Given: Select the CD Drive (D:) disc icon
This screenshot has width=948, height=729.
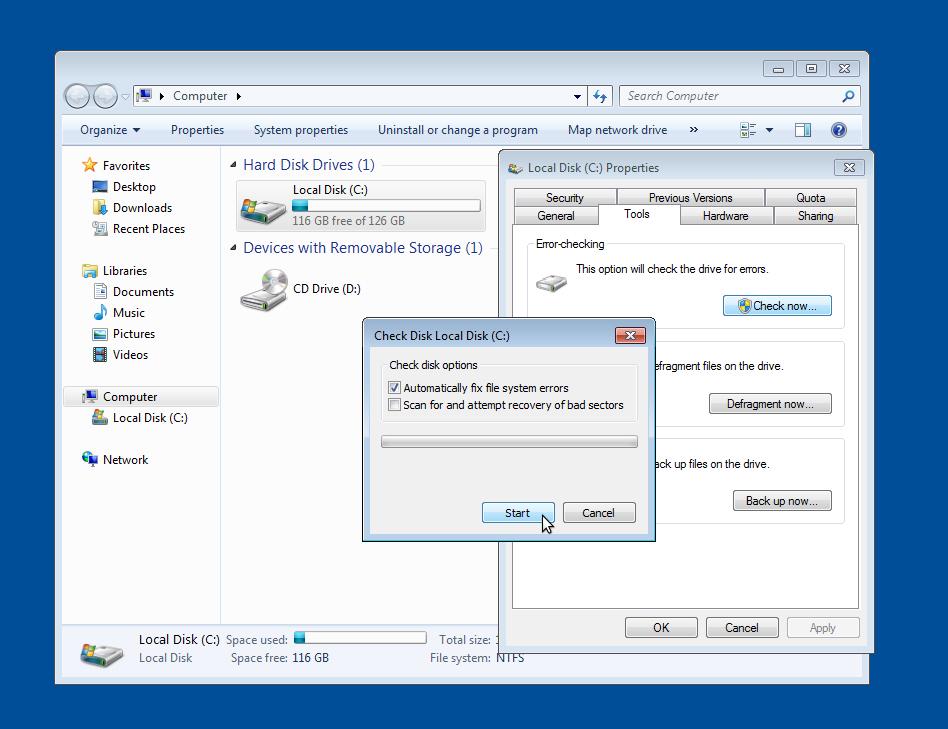Looking at the screenshot, I should click(x=264, y=290).
